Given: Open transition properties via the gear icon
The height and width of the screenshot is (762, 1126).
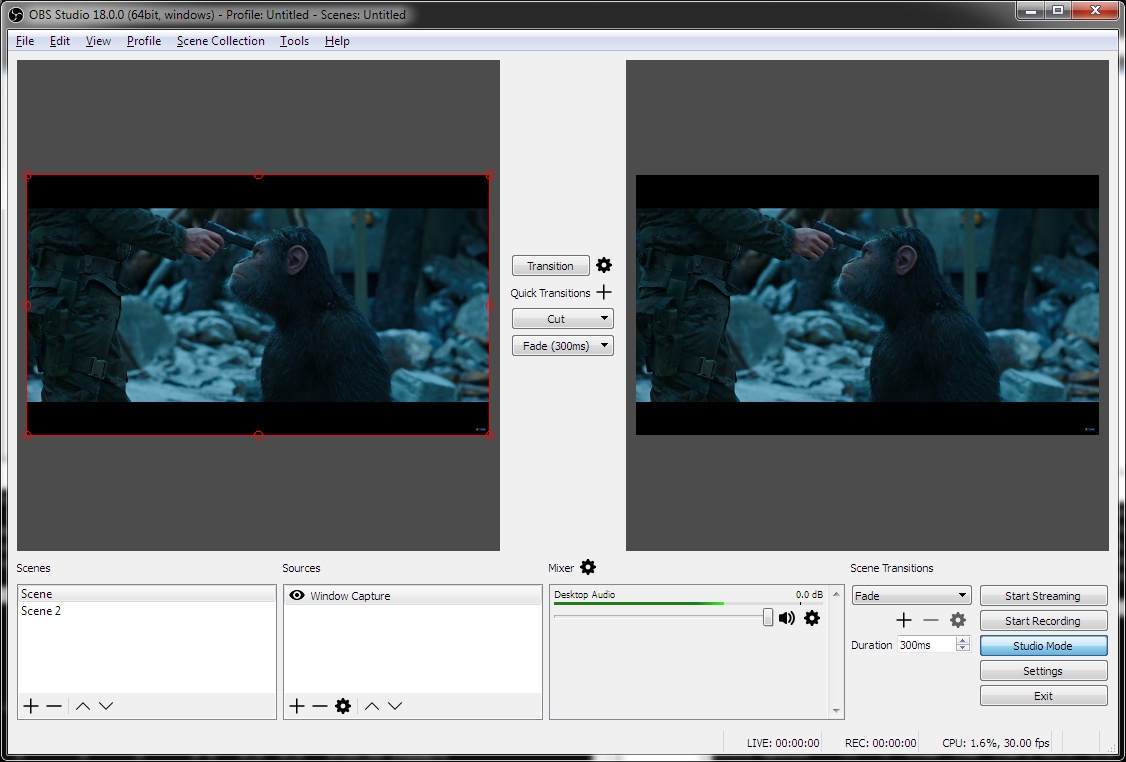Looking at the screenshot, I should pyautogui.click(x=603, y=265).
